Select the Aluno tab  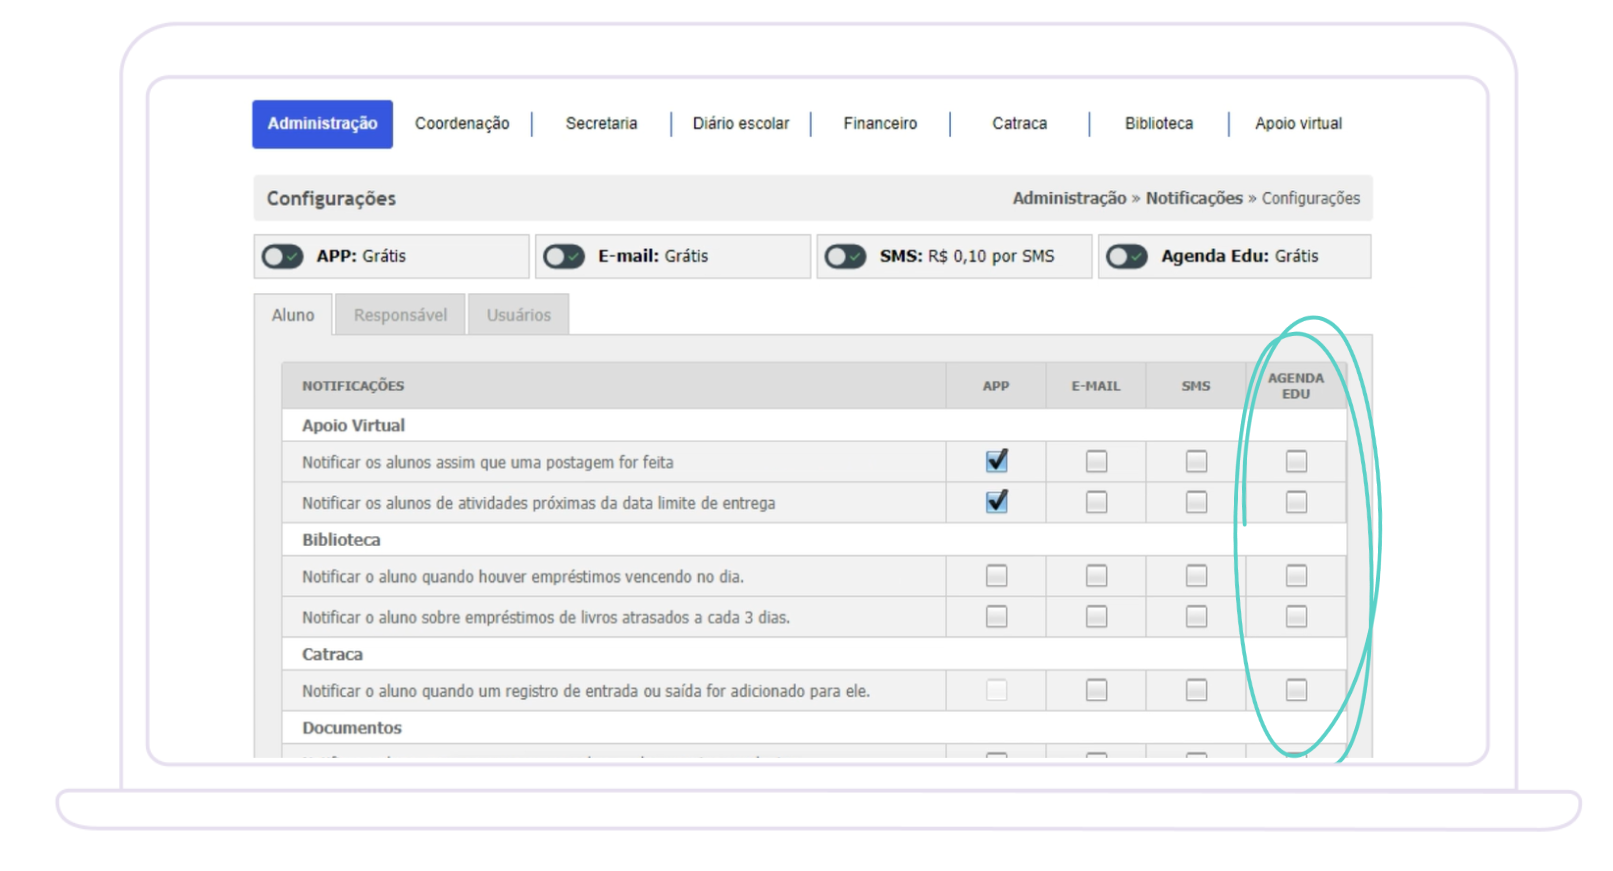(x=293, y=315)
